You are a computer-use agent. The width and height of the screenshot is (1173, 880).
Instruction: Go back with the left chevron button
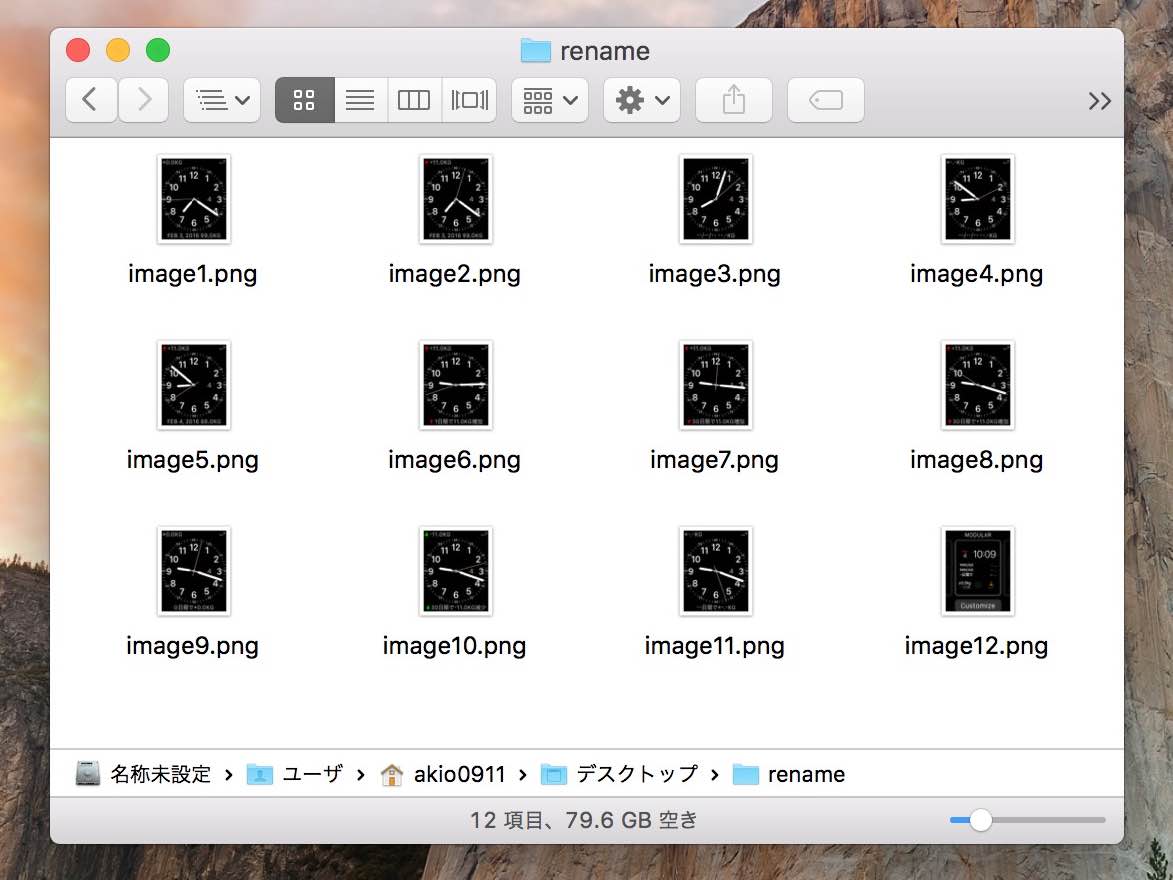(91, 100)
